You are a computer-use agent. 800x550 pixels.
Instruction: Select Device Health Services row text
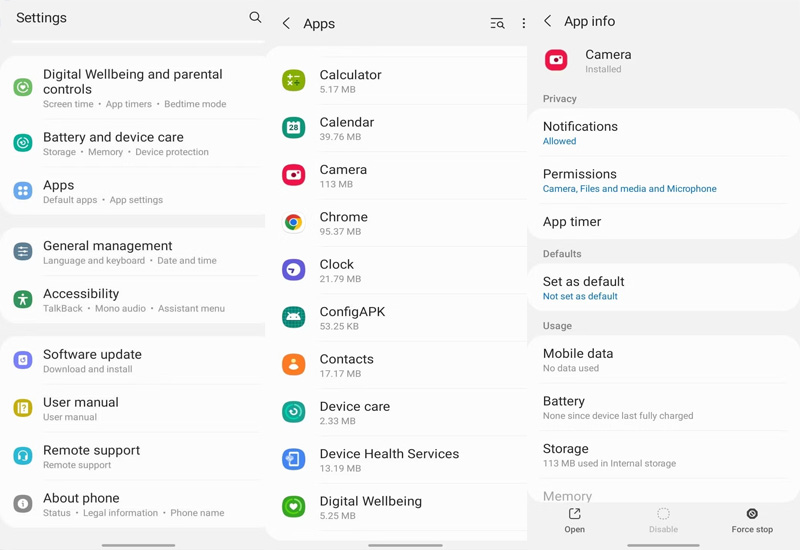[389, 460]
